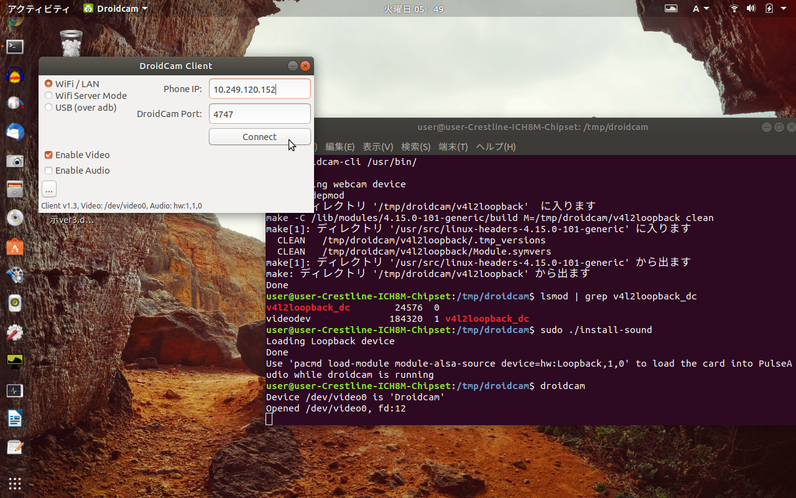Open the System Monitor graph icon in the dock
Viewport: 796px width, 498px height.
click(15, 361)
